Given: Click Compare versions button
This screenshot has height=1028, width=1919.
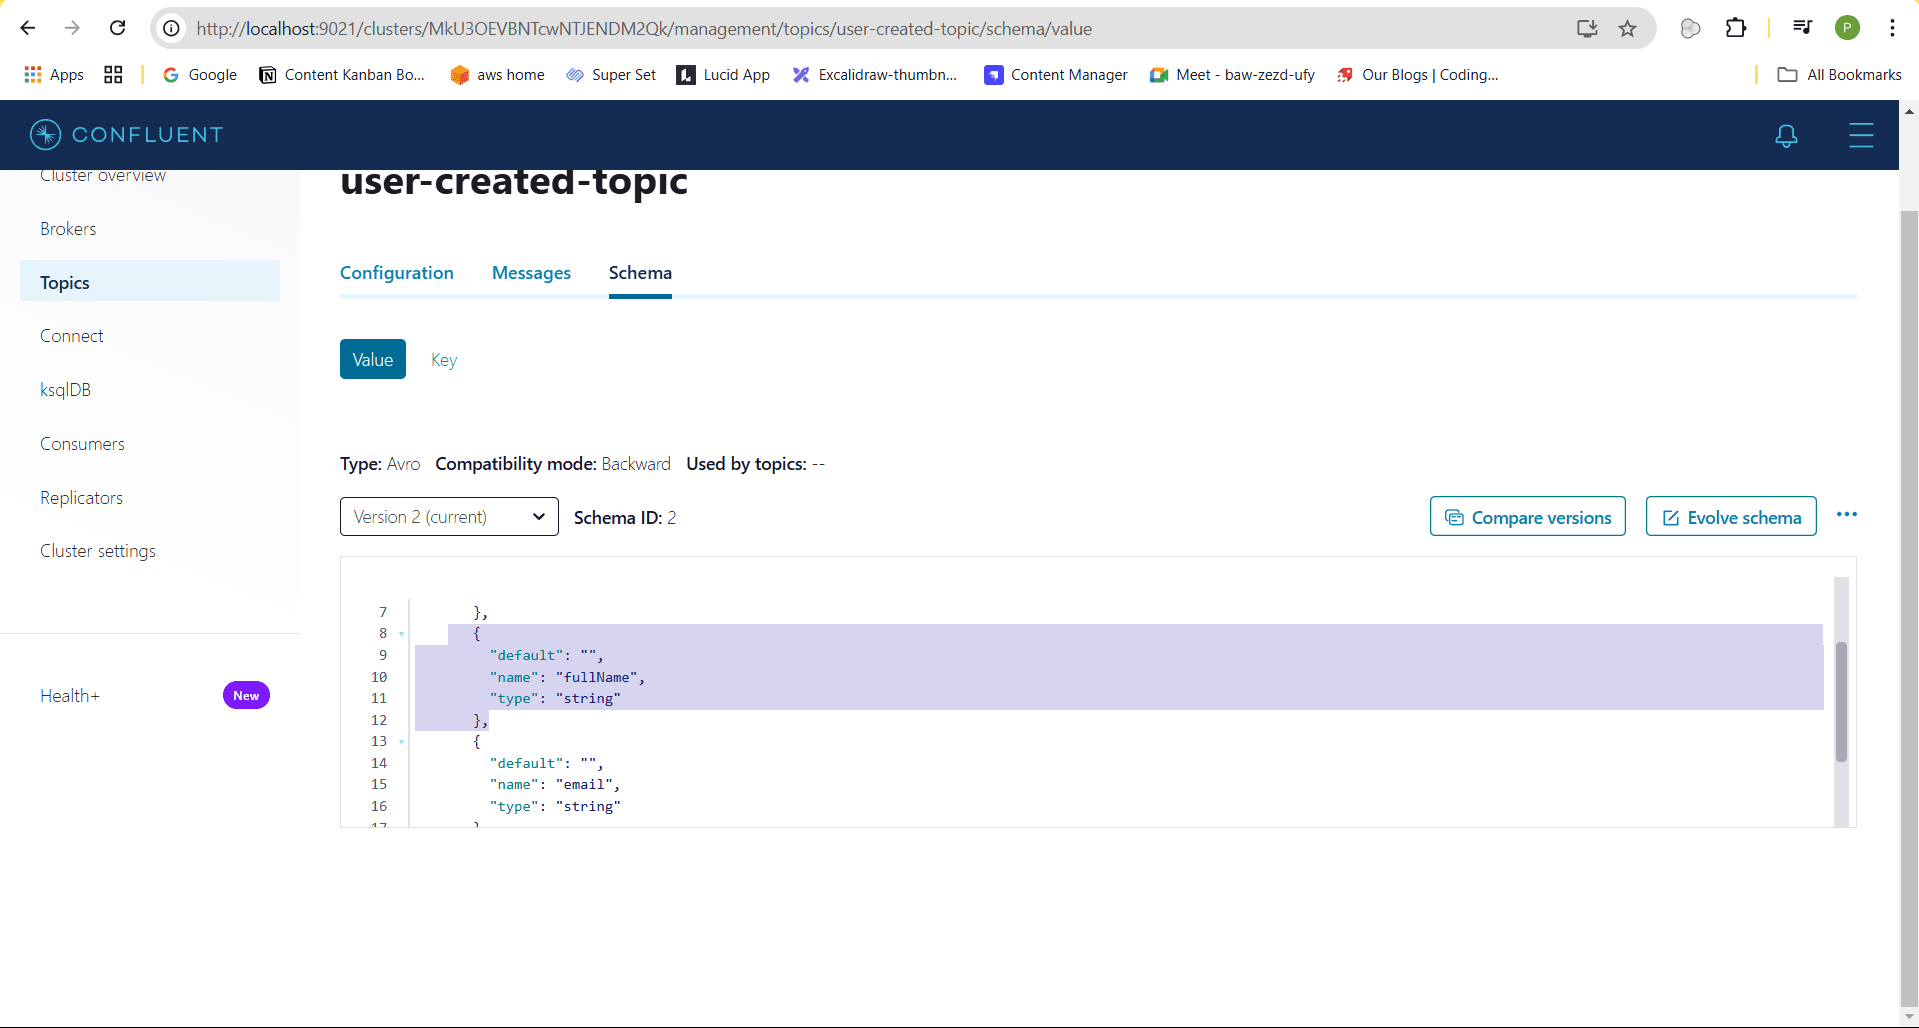Looking at the screenshot, I should (x=1527, y=517).
